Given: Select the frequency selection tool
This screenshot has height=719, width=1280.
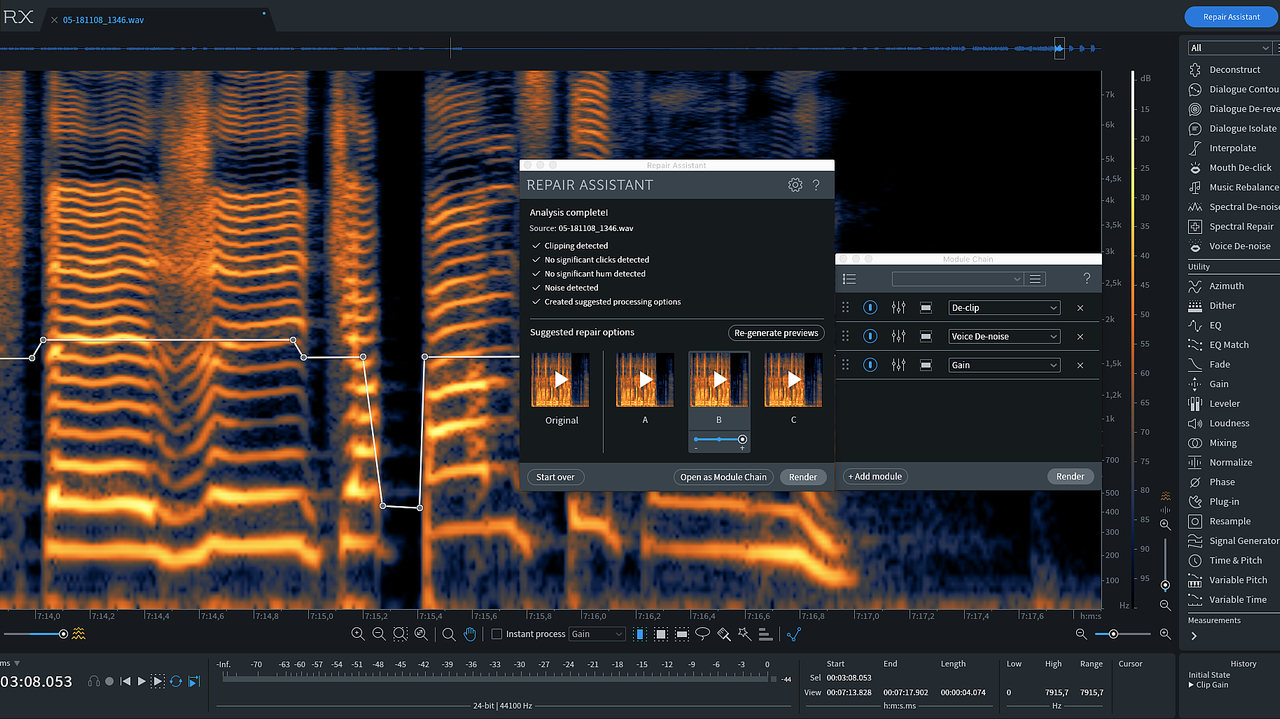Looking at the screenshot, I should point(682,634).
